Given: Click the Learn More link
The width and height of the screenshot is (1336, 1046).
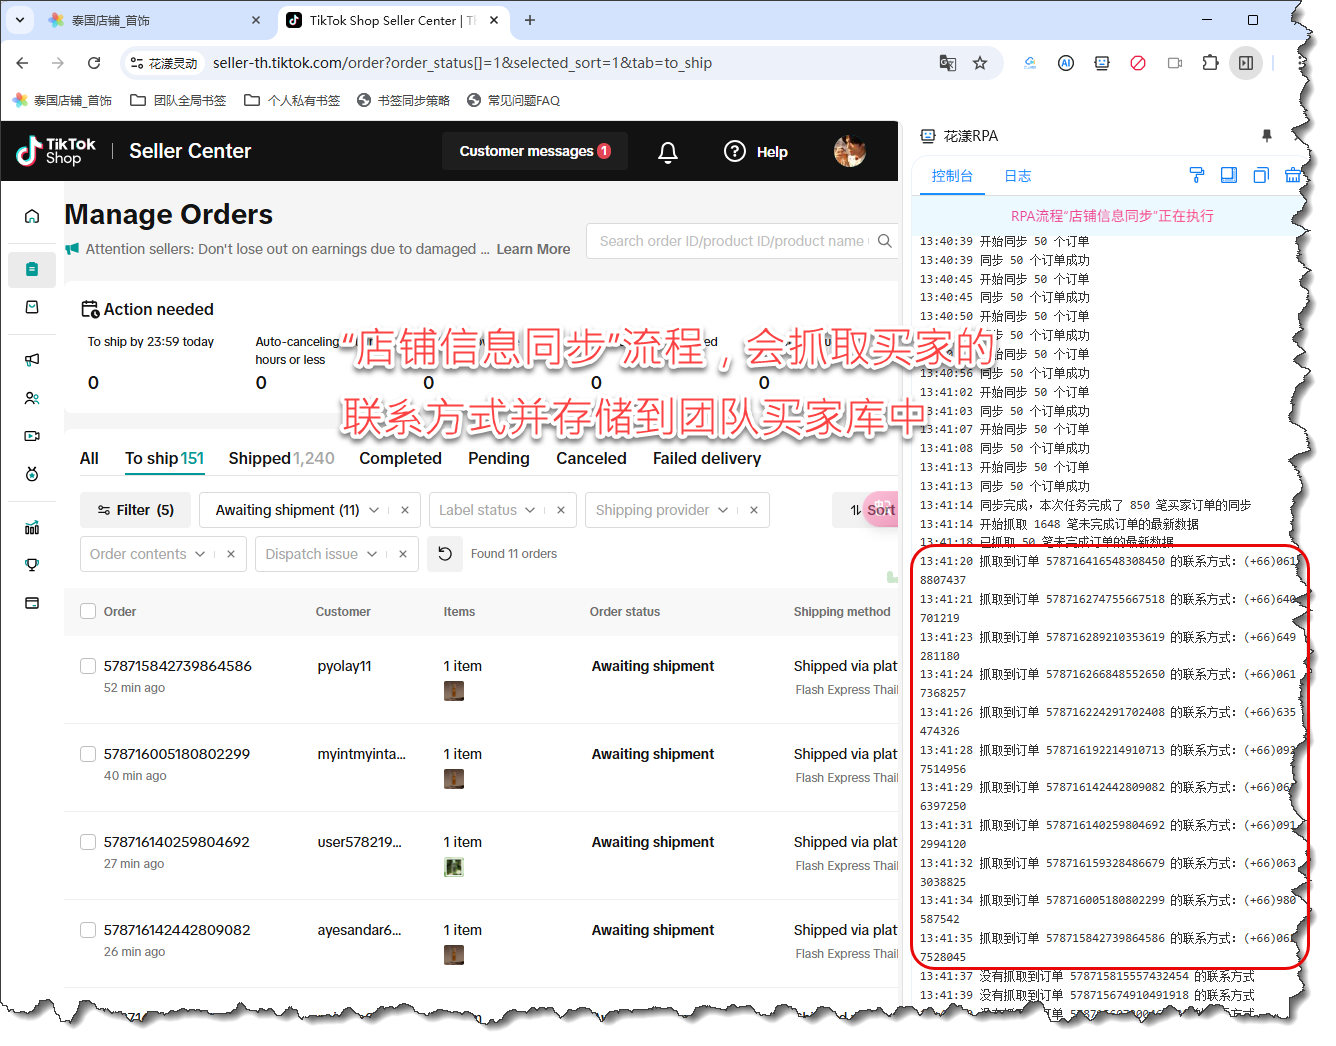Looking at the screenshot, I should pos(533,249).
